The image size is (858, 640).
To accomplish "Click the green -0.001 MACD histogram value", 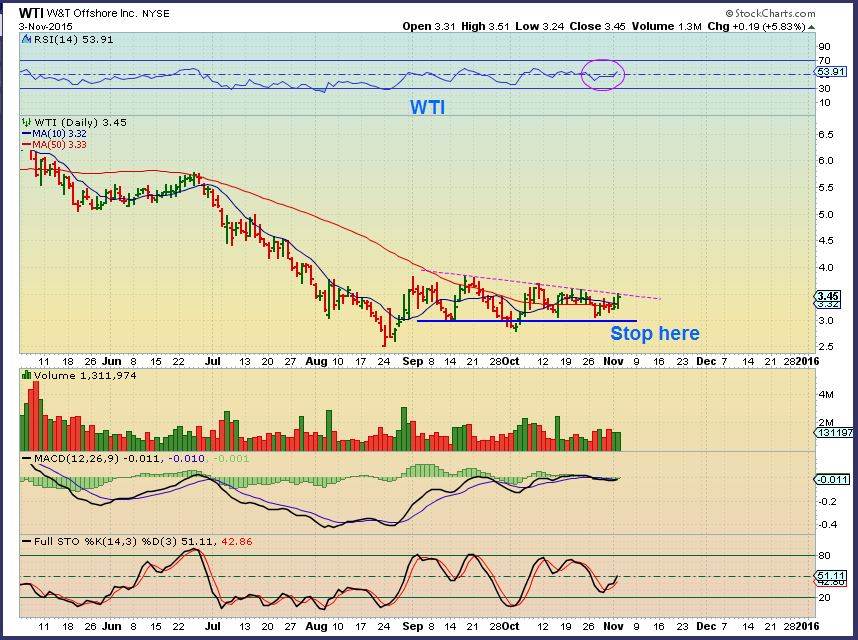I will (x=230, y=458).
